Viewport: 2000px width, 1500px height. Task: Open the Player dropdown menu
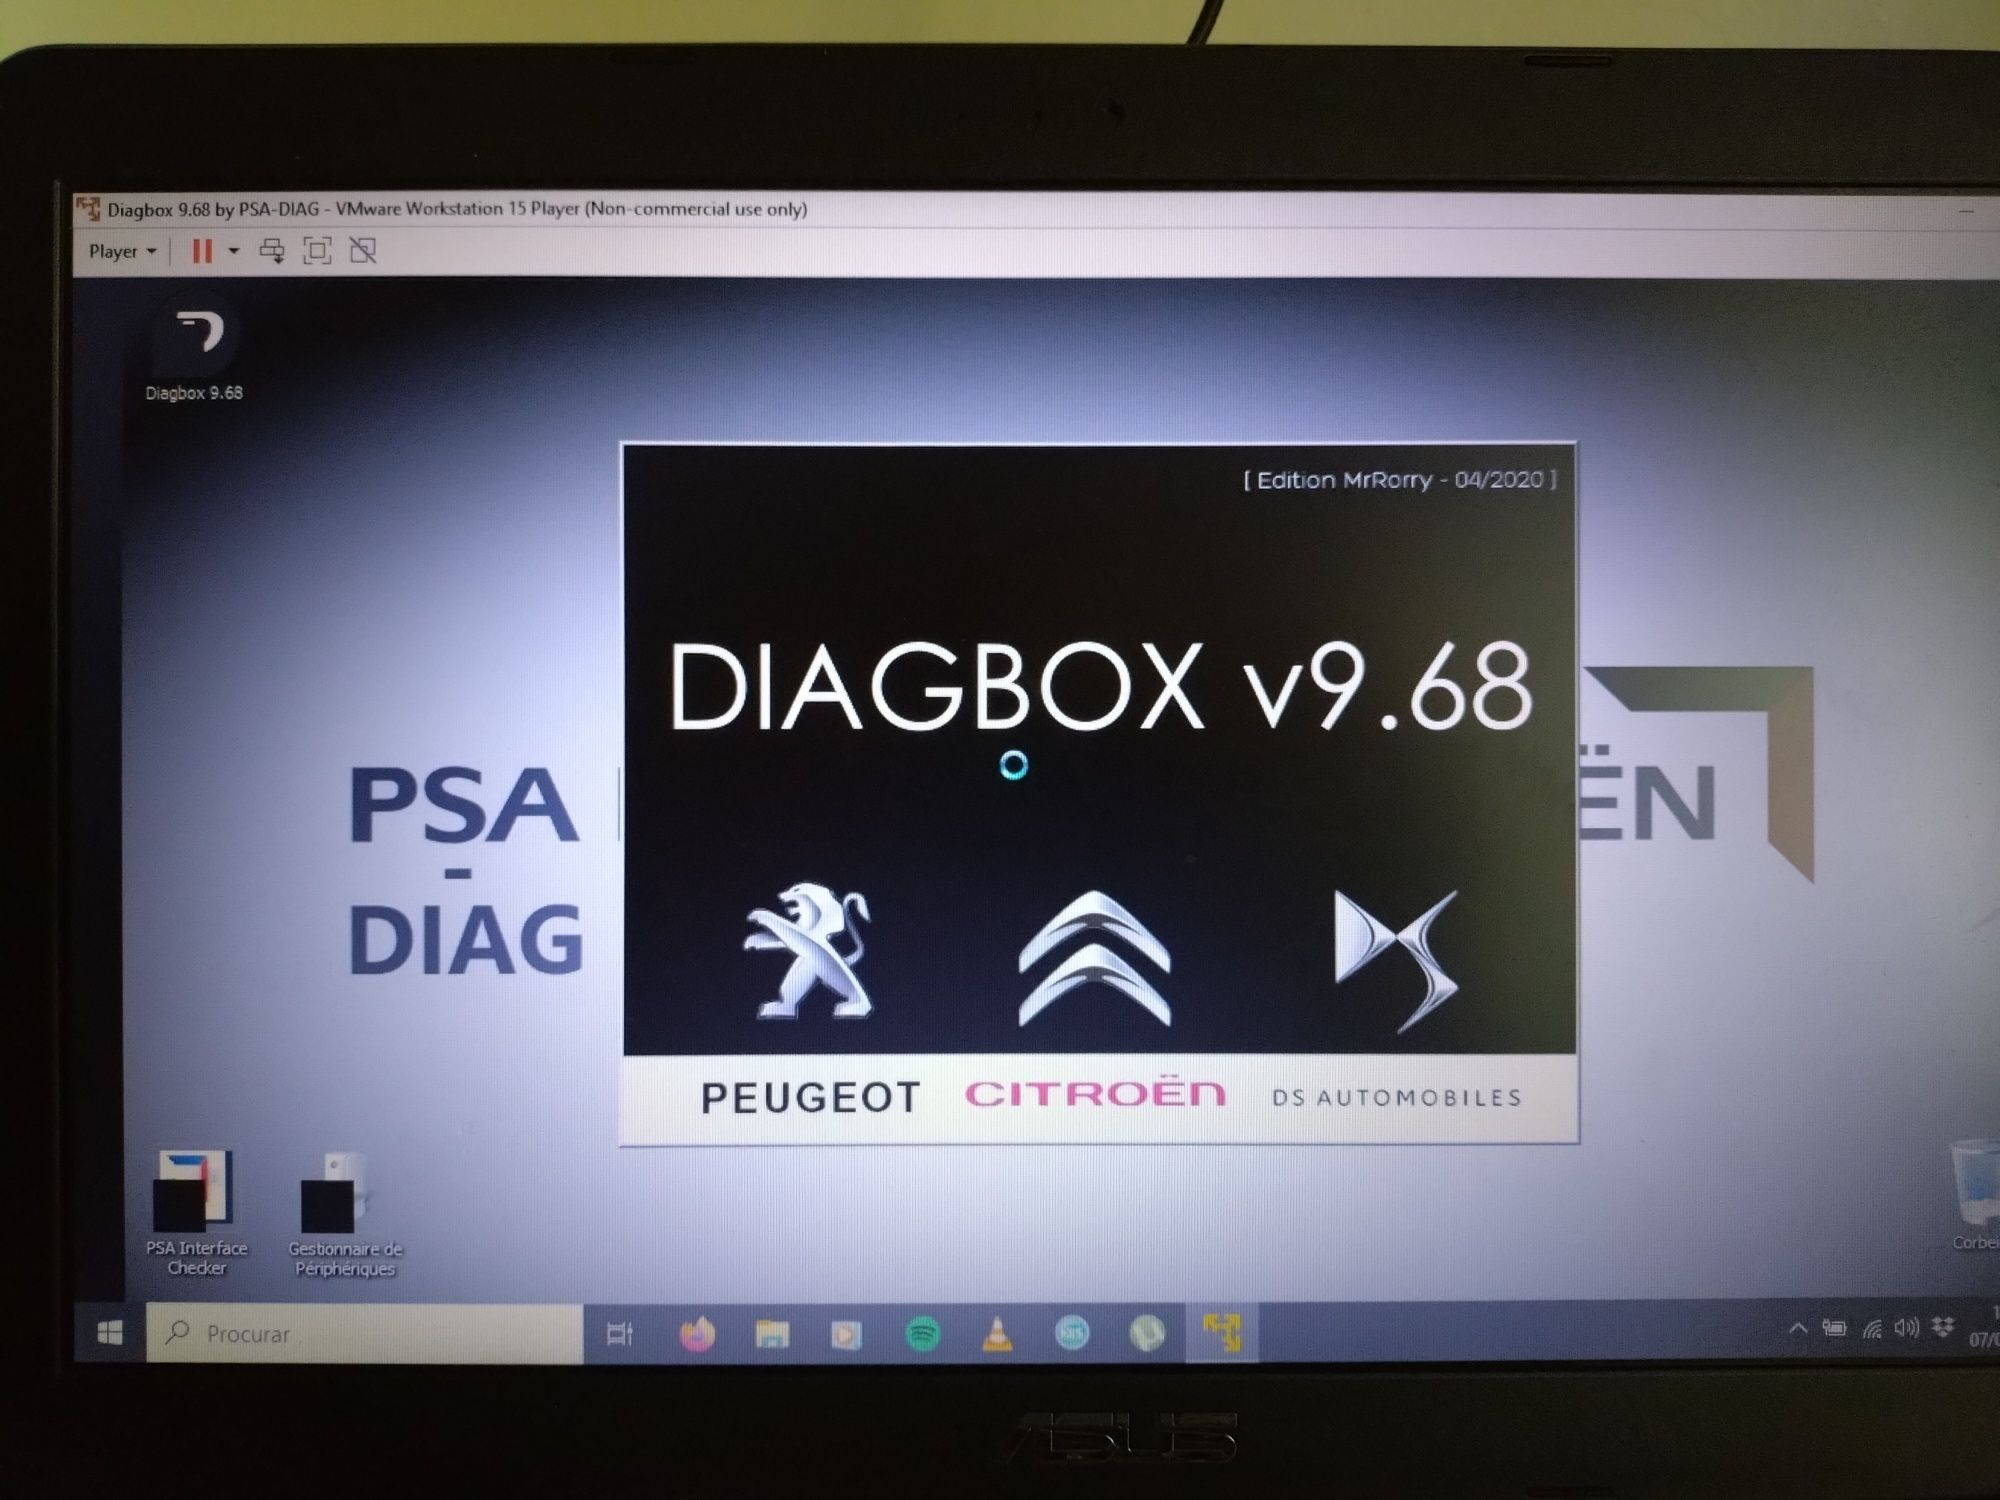[122, 251]
